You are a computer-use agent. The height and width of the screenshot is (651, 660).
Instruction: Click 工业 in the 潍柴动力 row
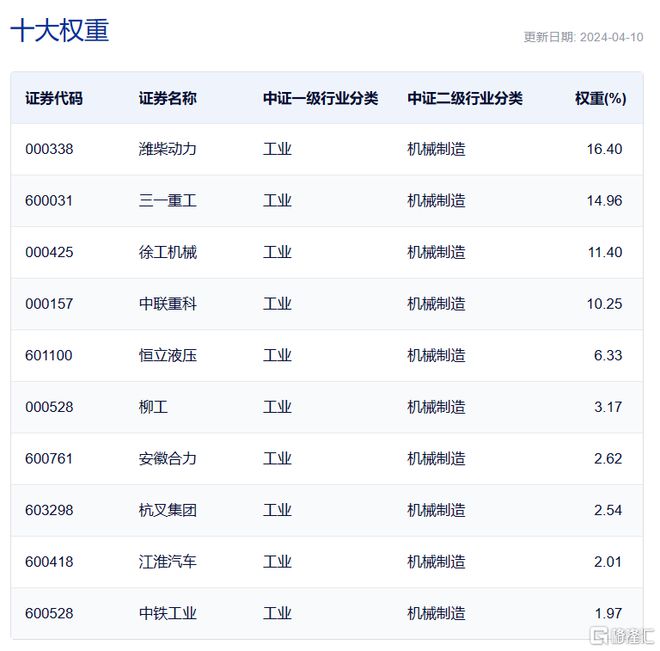pos(277,149)
